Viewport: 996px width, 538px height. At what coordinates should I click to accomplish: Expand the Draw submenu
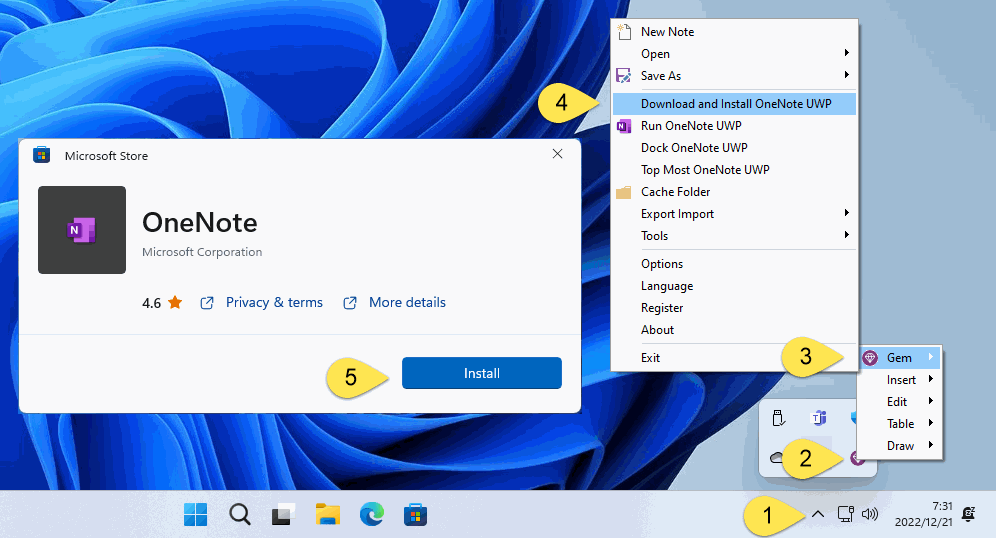pos(931,445)
